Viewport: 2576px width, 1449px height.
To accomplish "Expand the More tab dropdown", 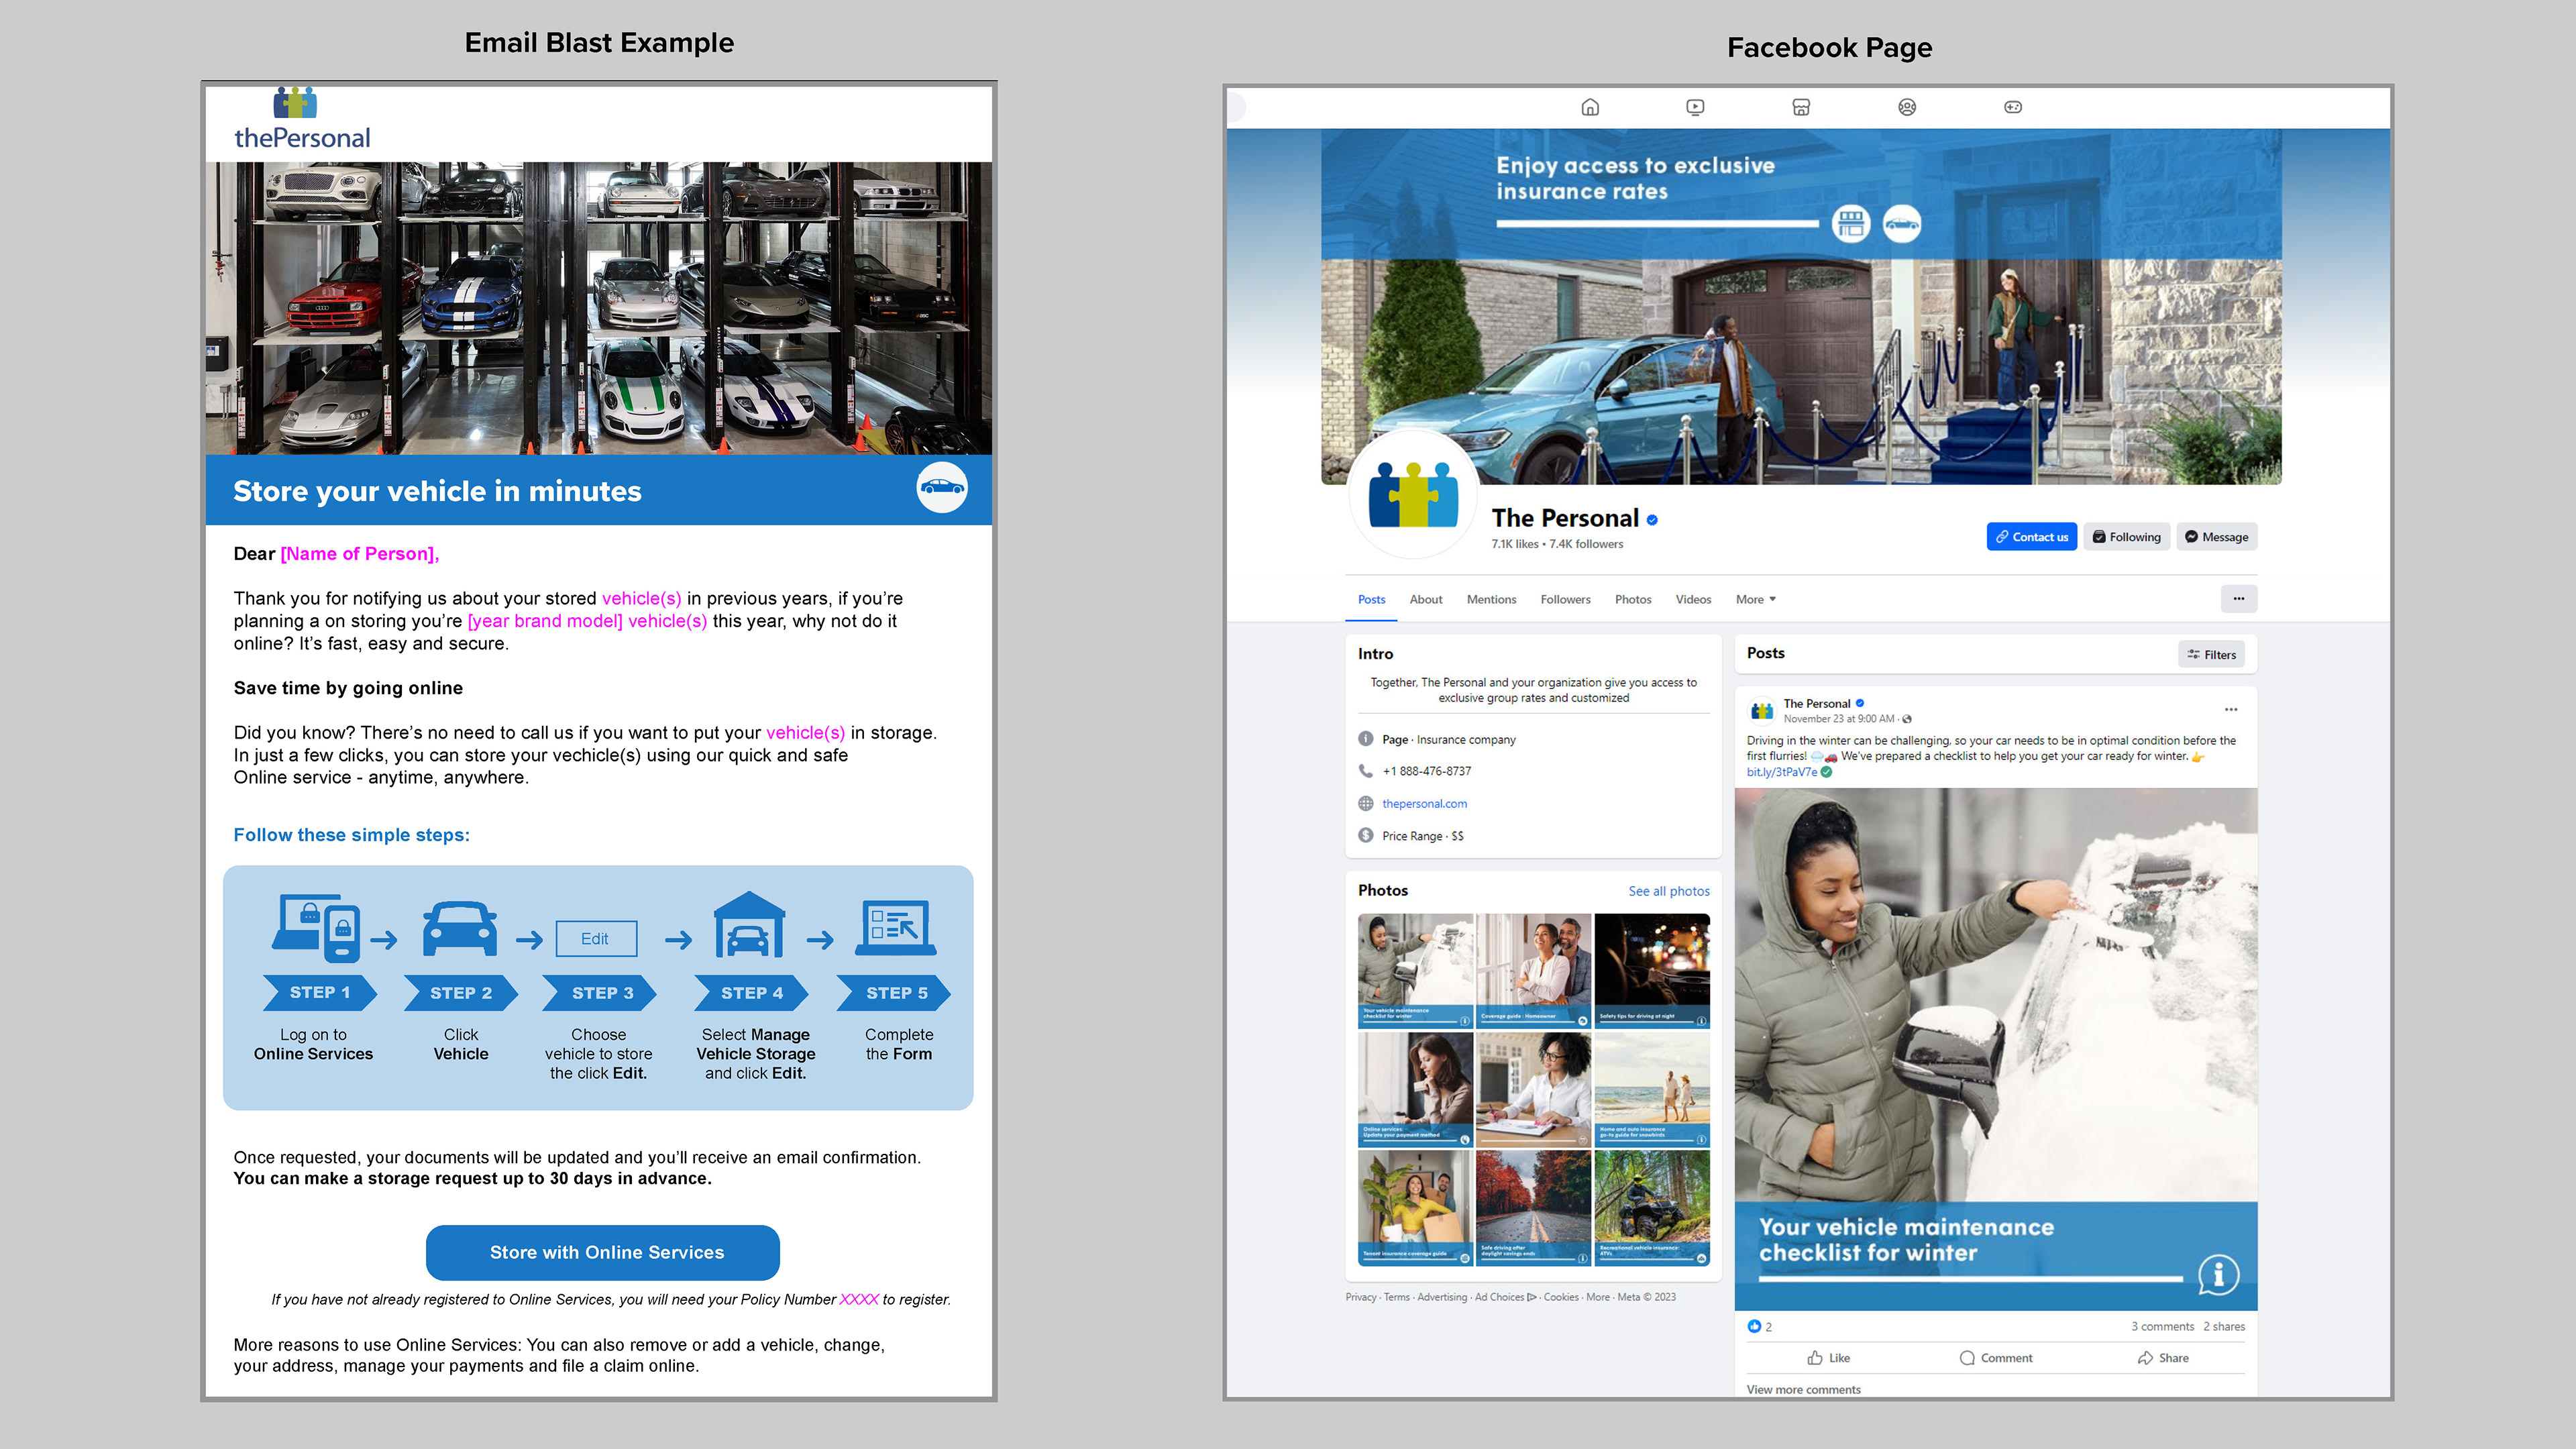I will [x=1755, y=600].
